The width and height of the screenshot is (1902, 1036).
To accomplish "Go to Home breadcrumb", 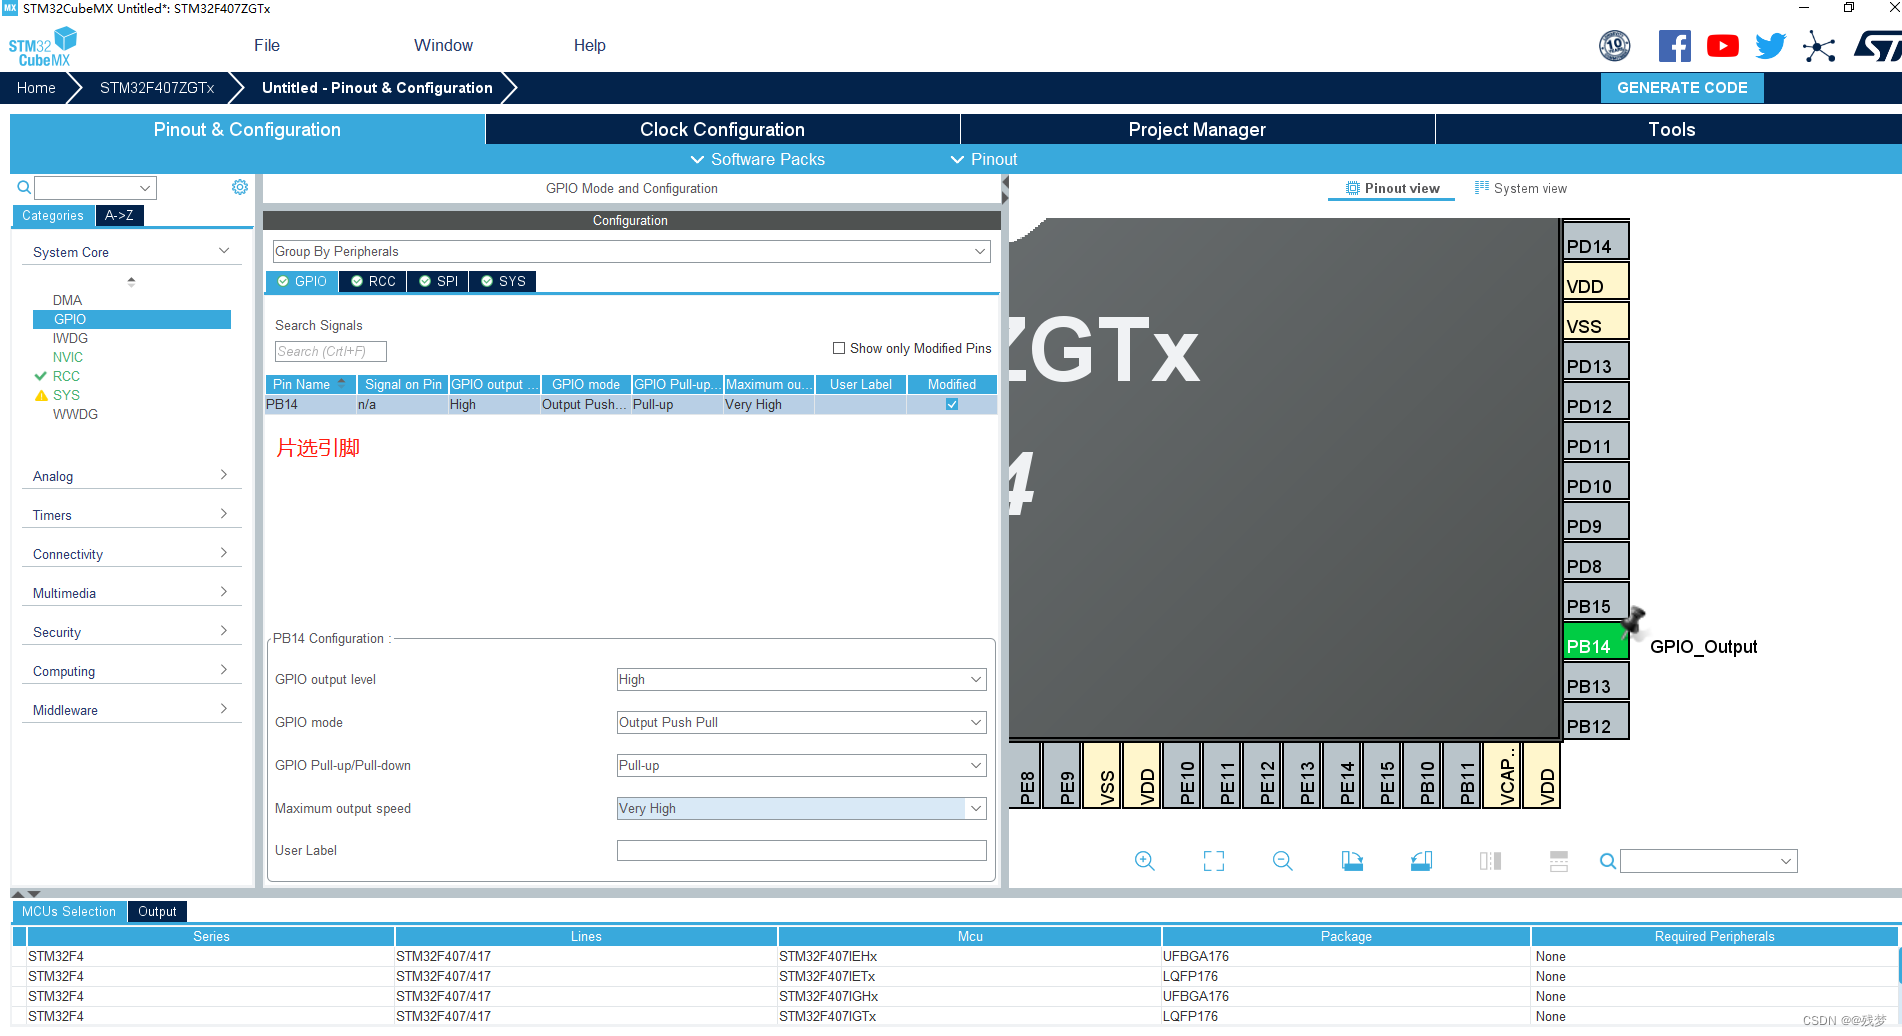I will pyautogui.click(x=36, y=88).
